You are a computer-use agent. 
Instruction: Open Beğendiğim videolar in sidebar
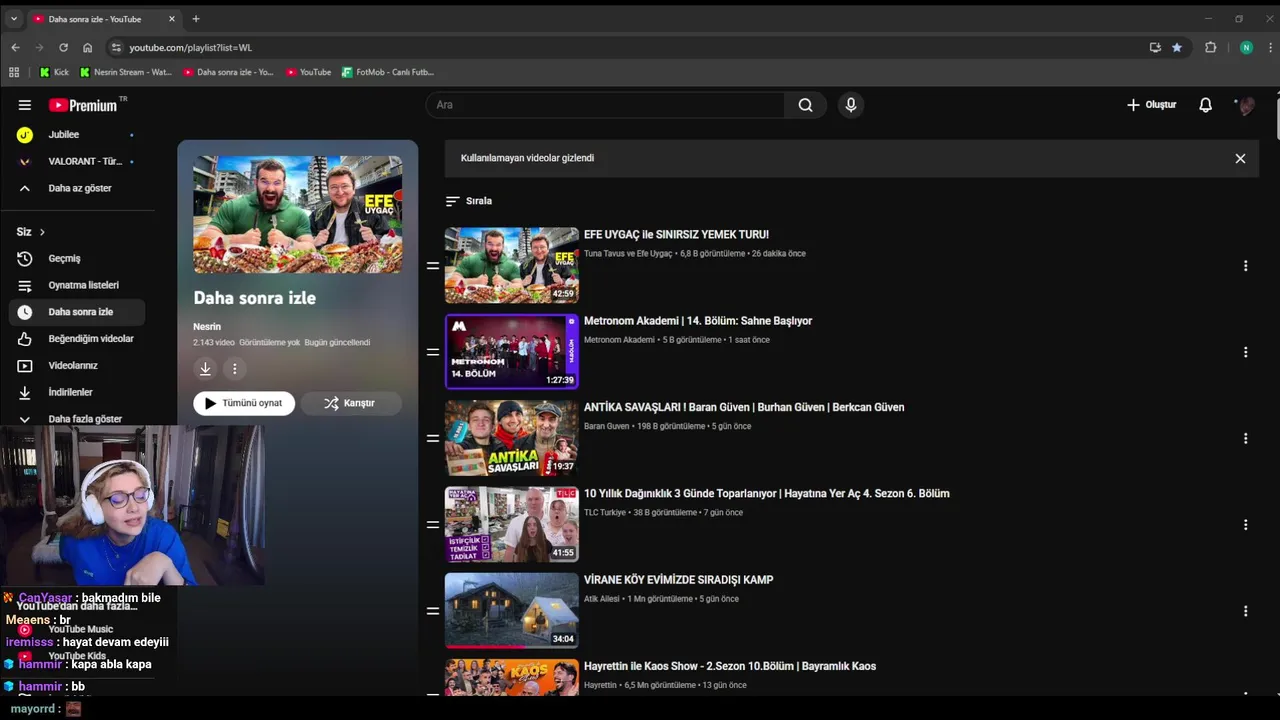pos(76,339)
